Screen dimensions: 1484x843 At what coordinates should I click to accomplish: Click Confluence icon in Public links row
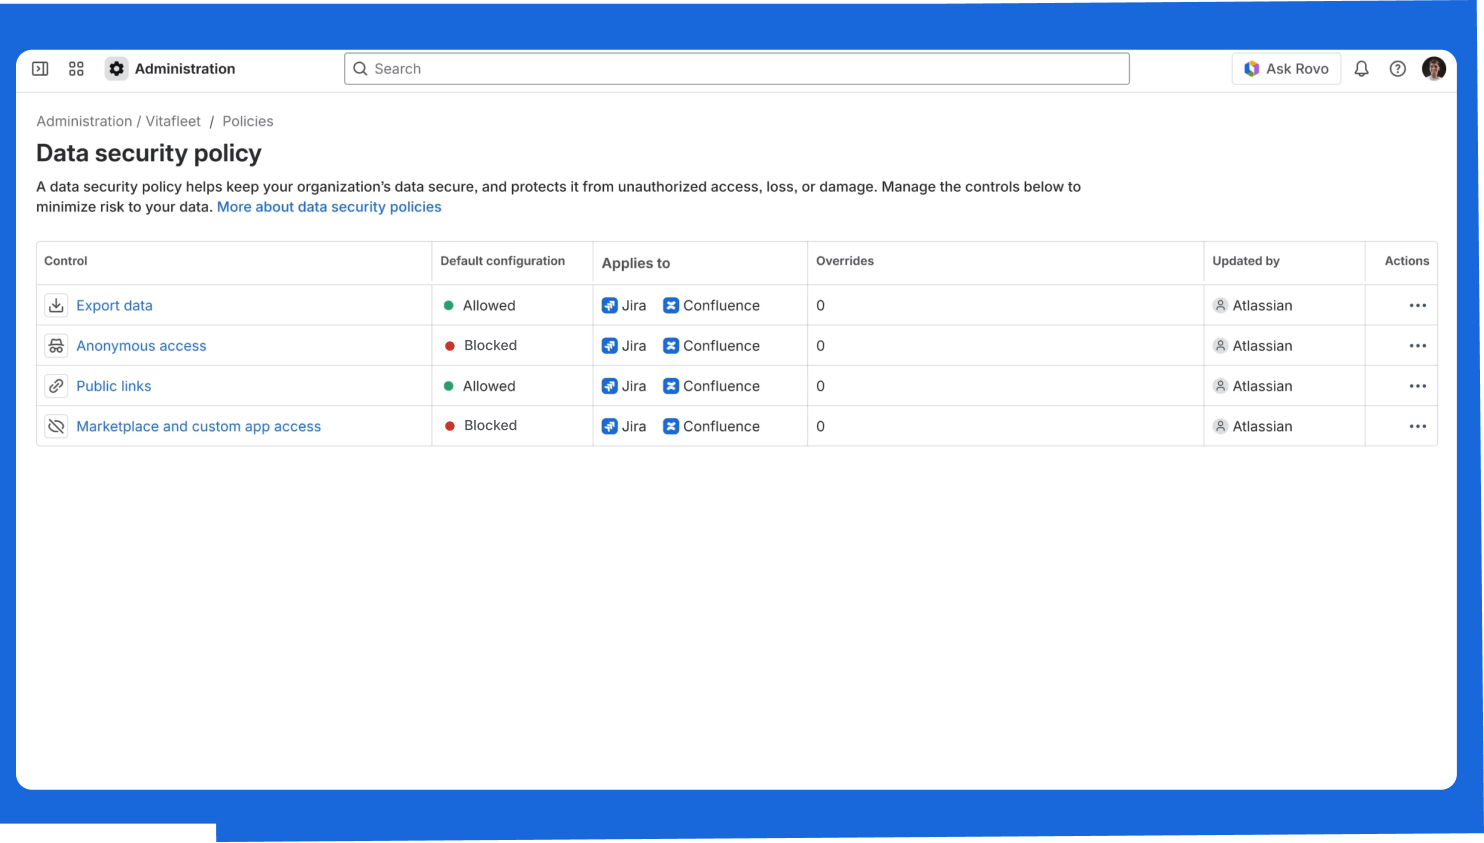coord(671,386)
